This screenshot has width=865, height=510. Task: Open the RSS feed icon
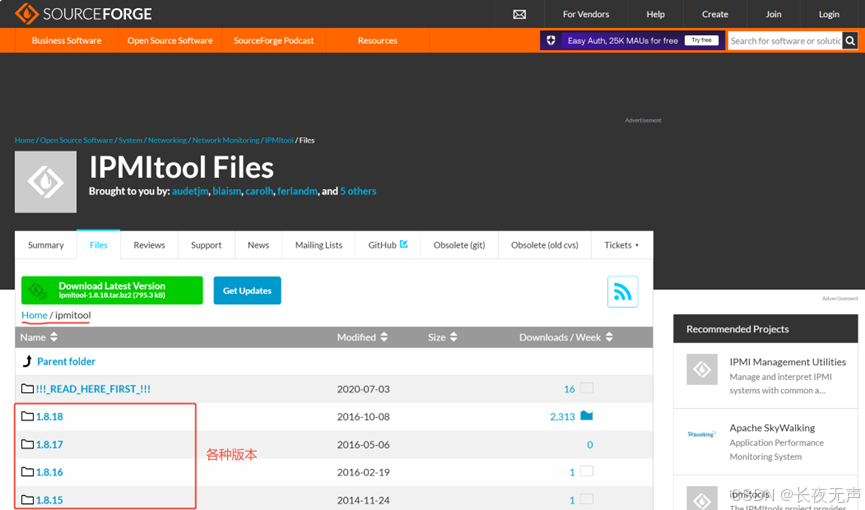point(623,291)
